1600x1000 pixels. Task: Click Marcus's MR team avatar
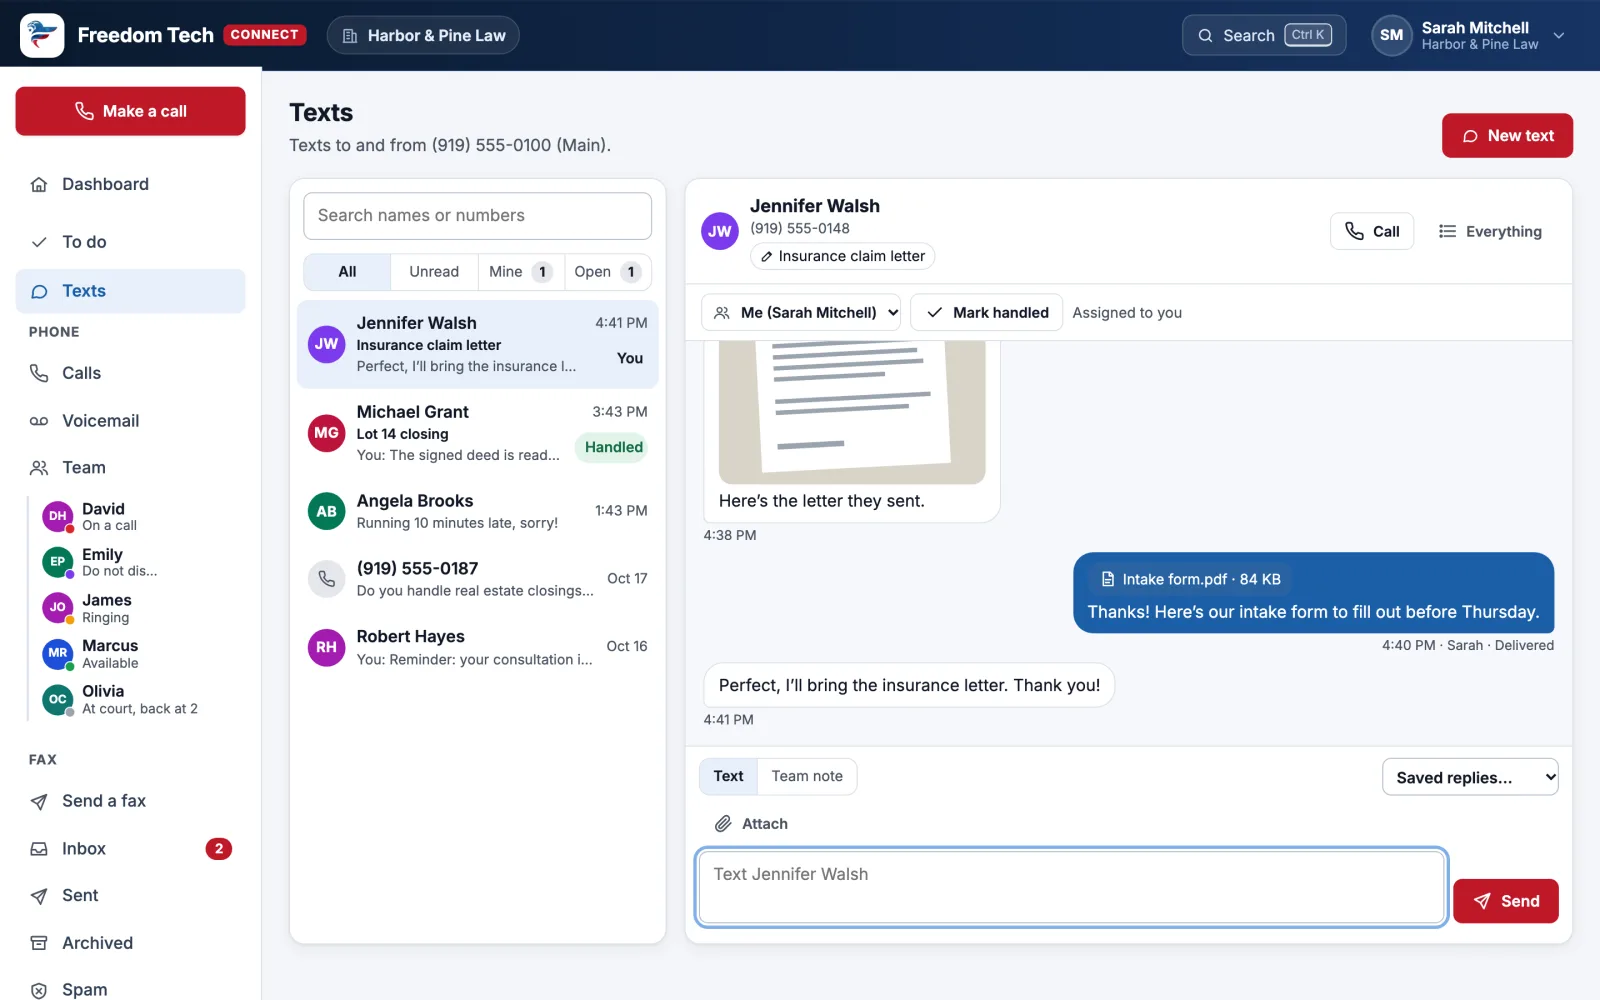[58, 653]
